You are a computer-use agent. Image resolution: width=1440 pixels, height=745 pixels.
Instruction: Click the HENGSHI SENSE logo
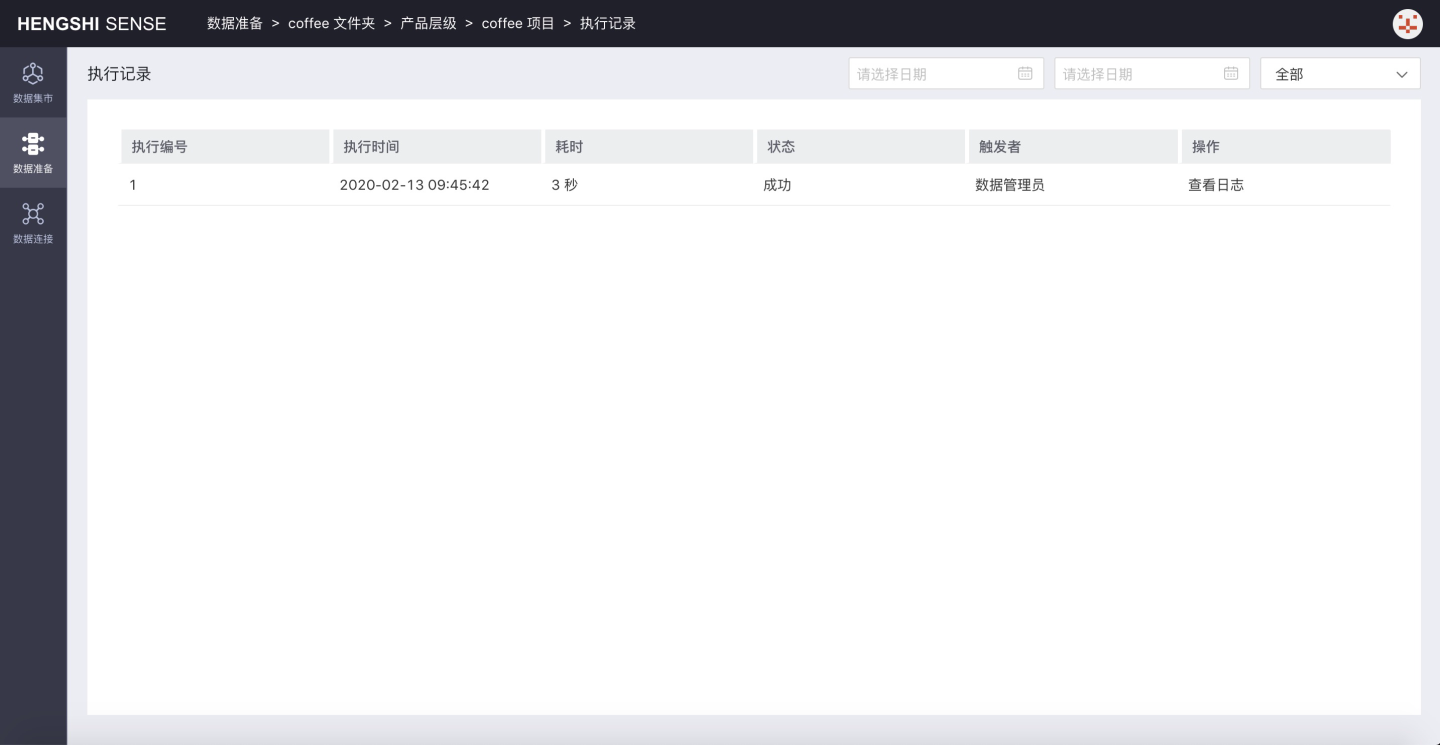[x=92, y=24]
